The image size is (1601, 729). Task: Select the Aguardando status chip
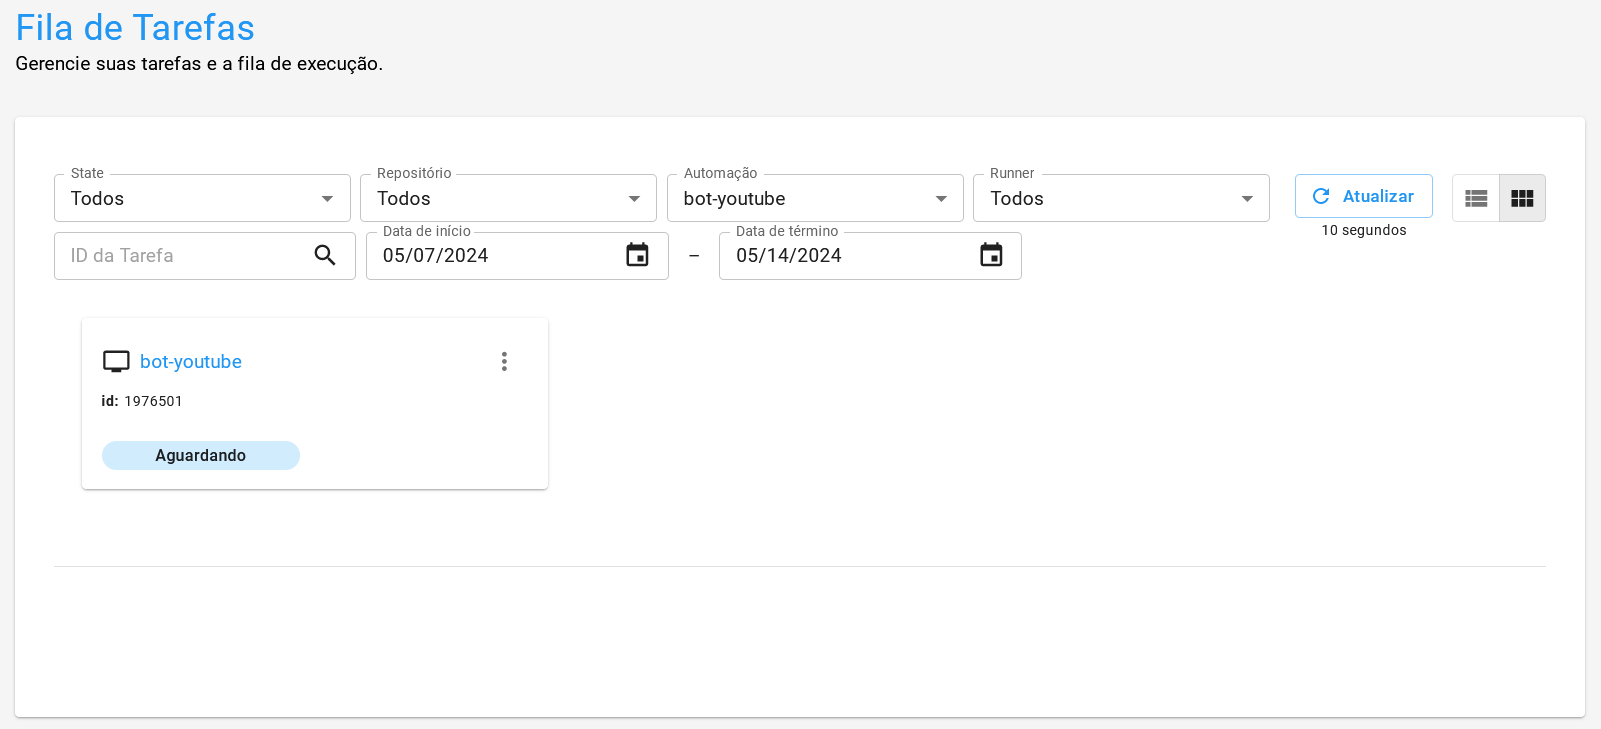[x=201, y=456]
